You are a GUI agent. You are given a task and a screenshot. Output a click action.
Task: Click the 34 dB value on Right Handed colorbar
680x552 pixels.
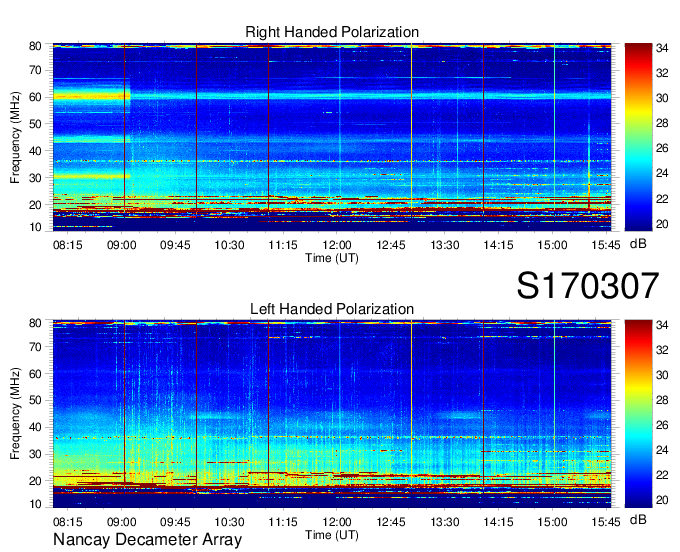(662, 48)
